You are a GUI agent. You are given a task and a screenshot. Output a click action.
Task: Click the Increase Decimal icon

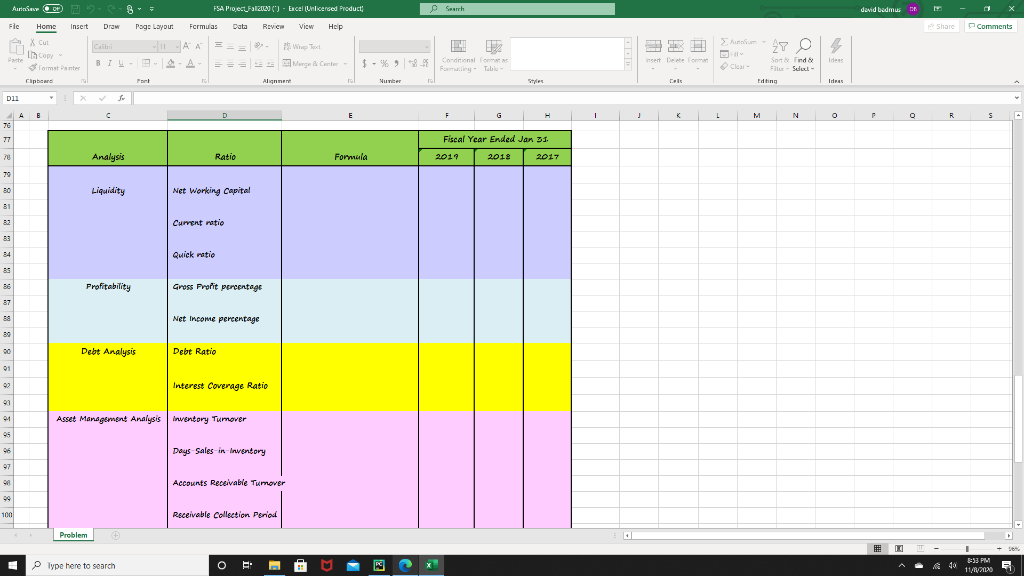[x=413, y=63]
